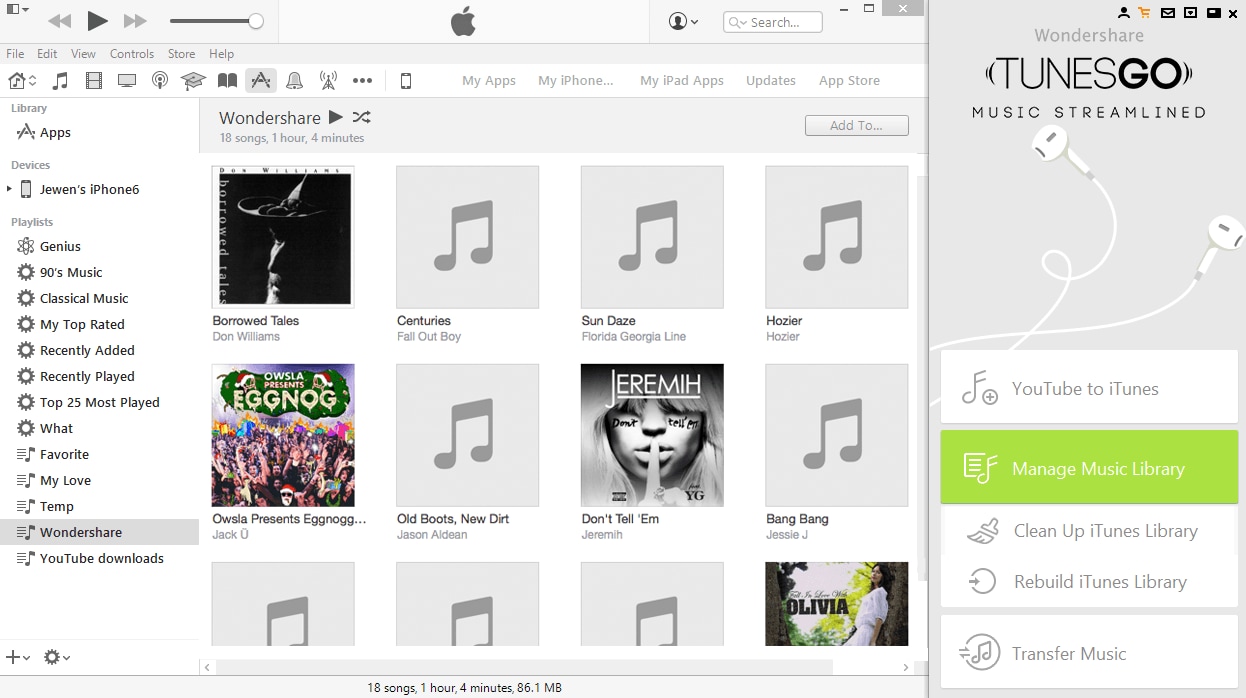Select Rebuild iTunes Library option
The image size is (1246, 698).
click(1089, 581)
